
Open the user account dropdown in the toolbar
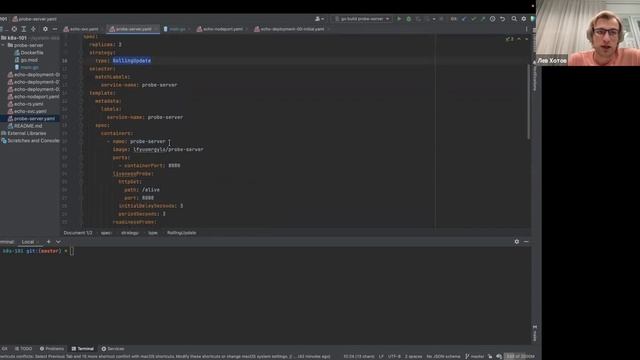point(320,19)
